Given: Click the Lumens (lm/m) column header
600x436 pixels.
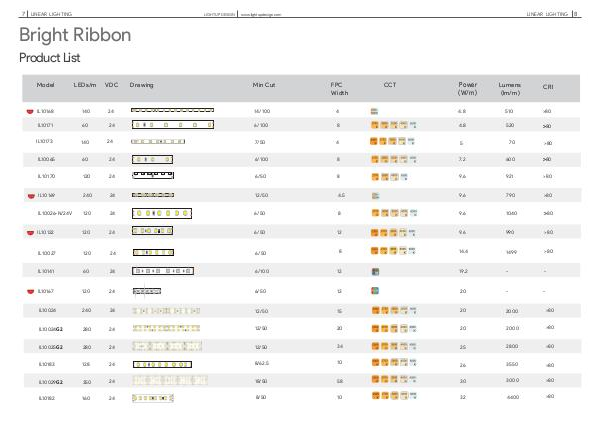Looking at the screenshot, I should [x=510, y=90].
